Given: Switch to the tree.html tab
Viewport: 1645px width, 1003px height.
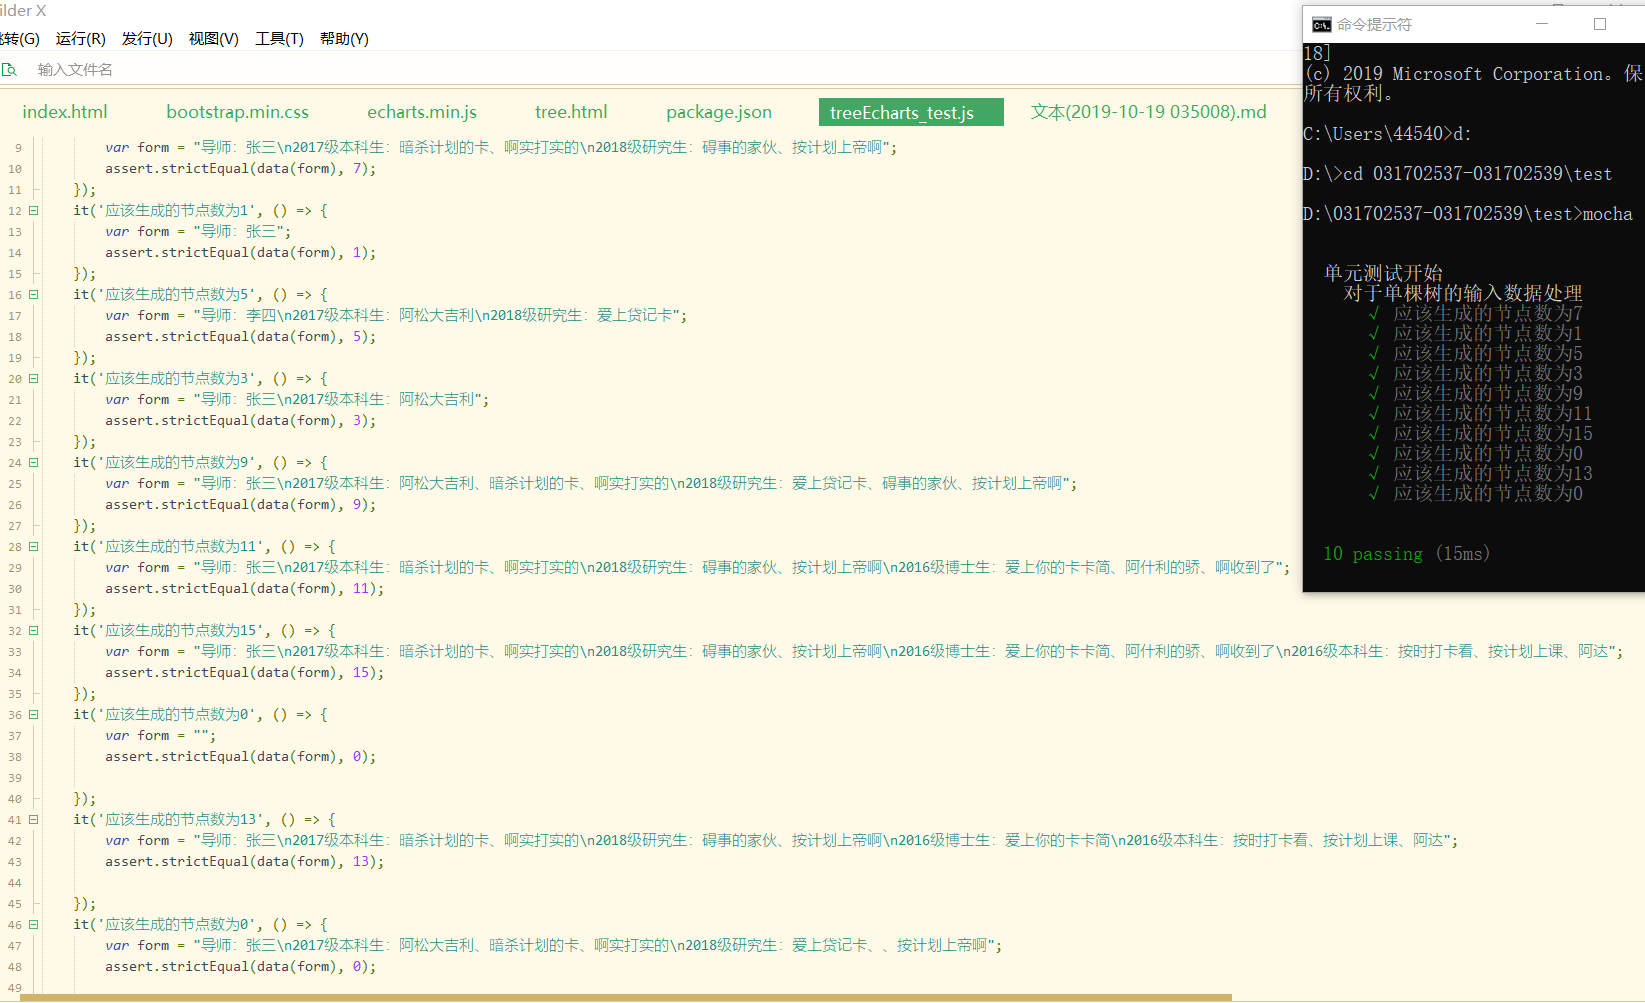Looking at the screenshot, I should [x=571, y=112].
